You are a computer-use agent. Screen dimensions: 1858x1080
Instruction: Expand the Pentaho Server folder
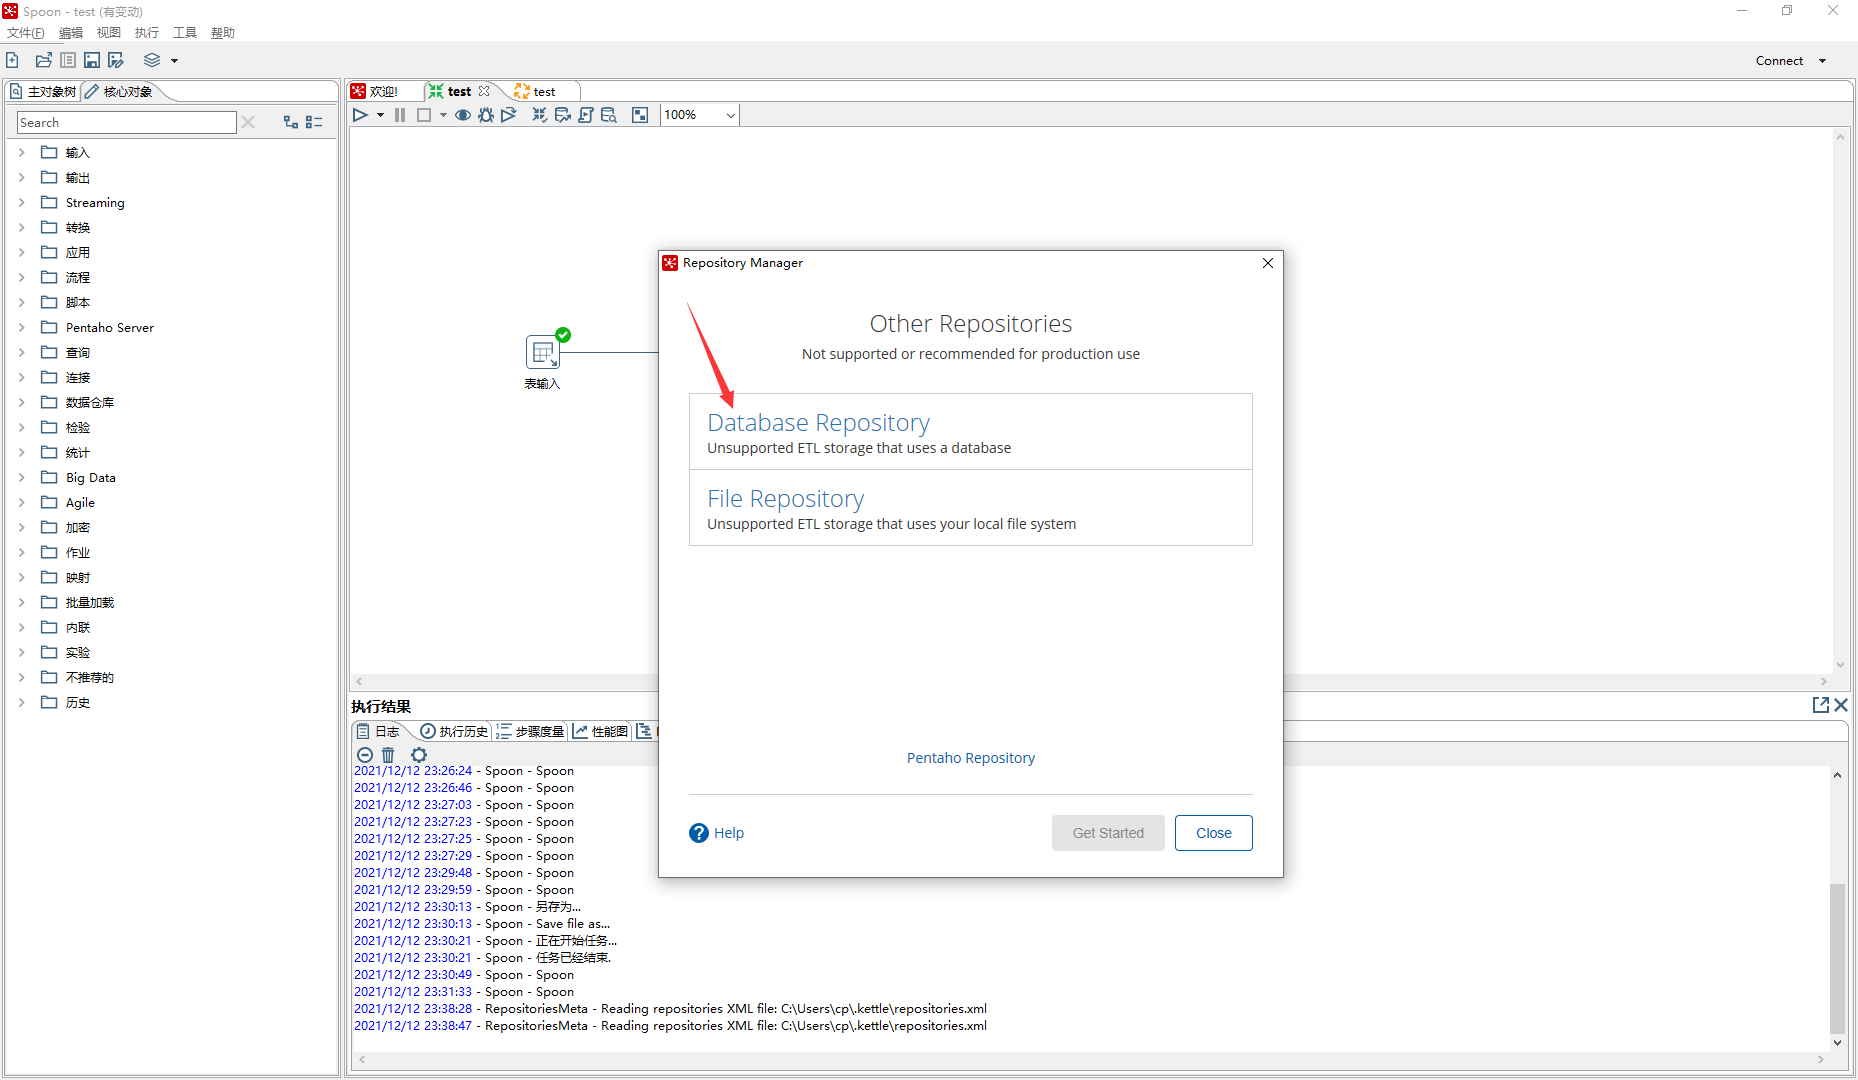tap(21, 327)
